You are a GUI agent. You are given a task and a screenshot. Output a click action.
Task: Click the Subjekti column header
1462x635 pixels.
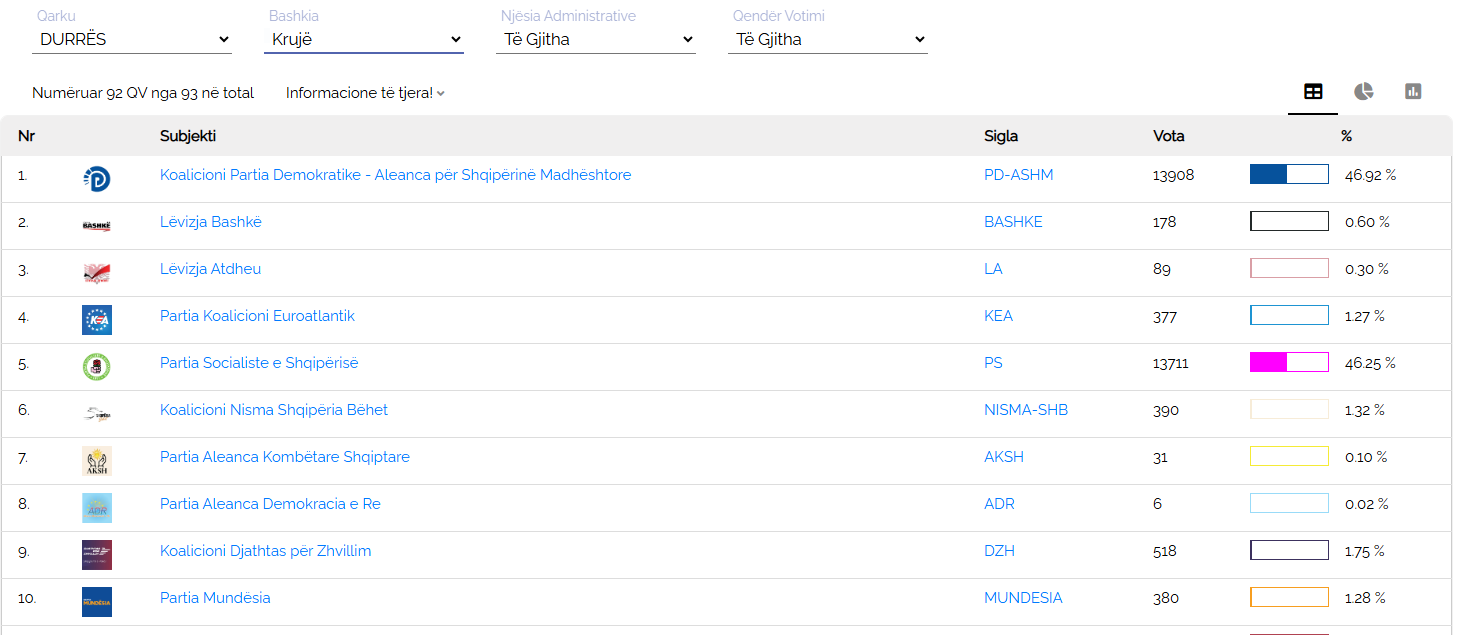point(188,136)
